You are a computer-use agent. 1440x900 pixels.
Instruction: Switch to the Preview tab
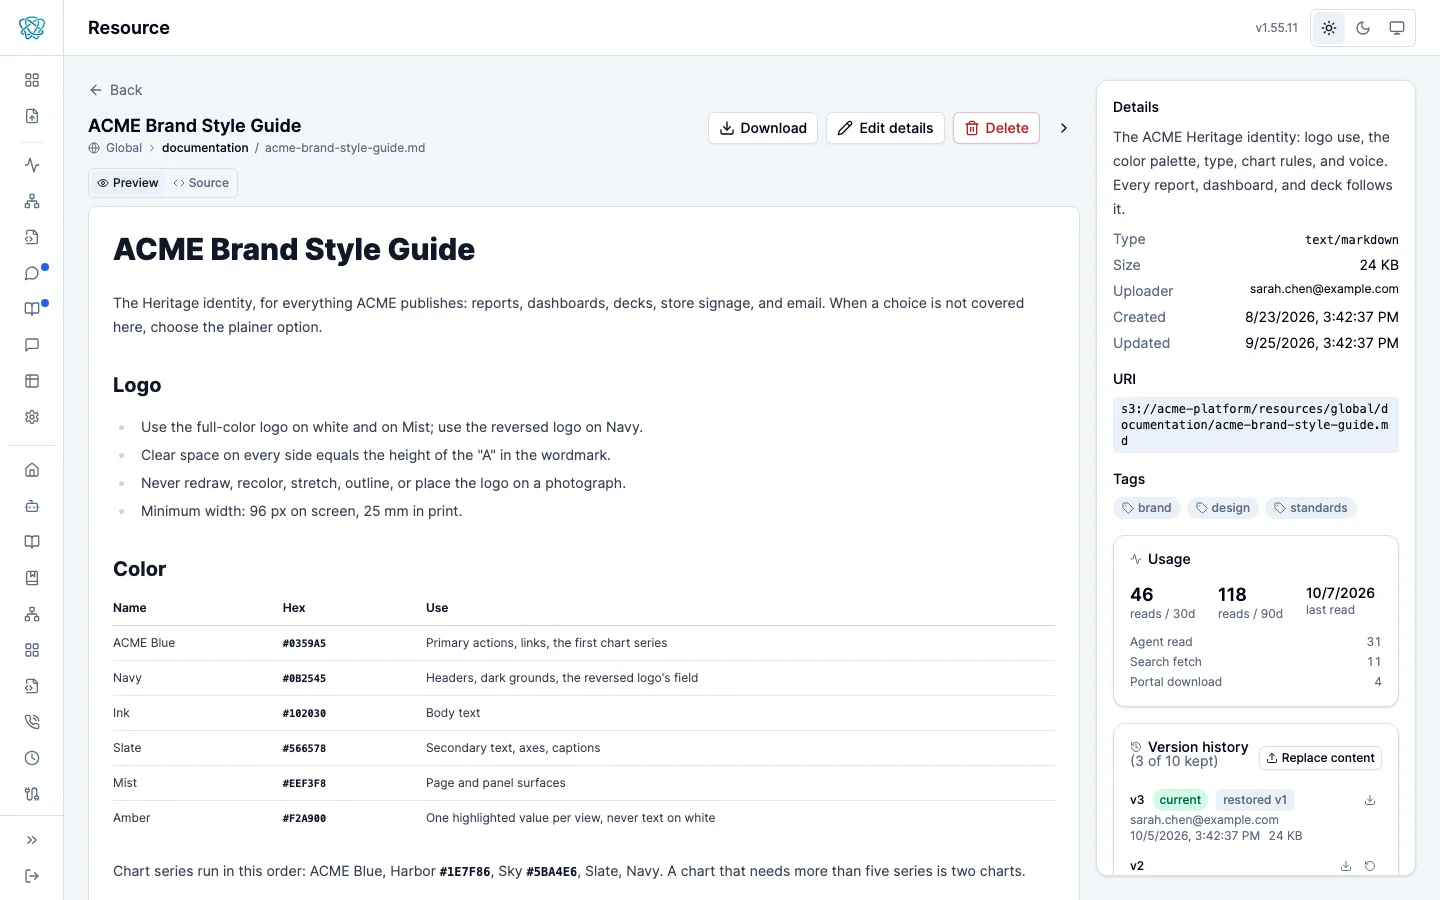[128, 183]
